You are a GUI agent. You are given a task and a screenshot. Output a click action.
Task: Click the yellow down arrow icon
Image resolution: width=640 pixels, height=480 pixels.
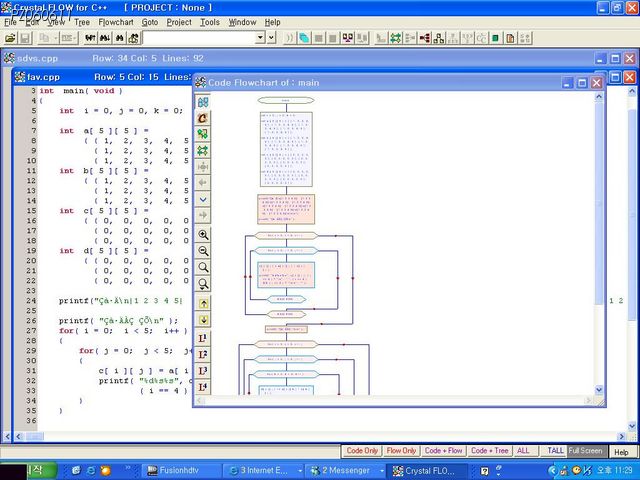tap(203, 320)
